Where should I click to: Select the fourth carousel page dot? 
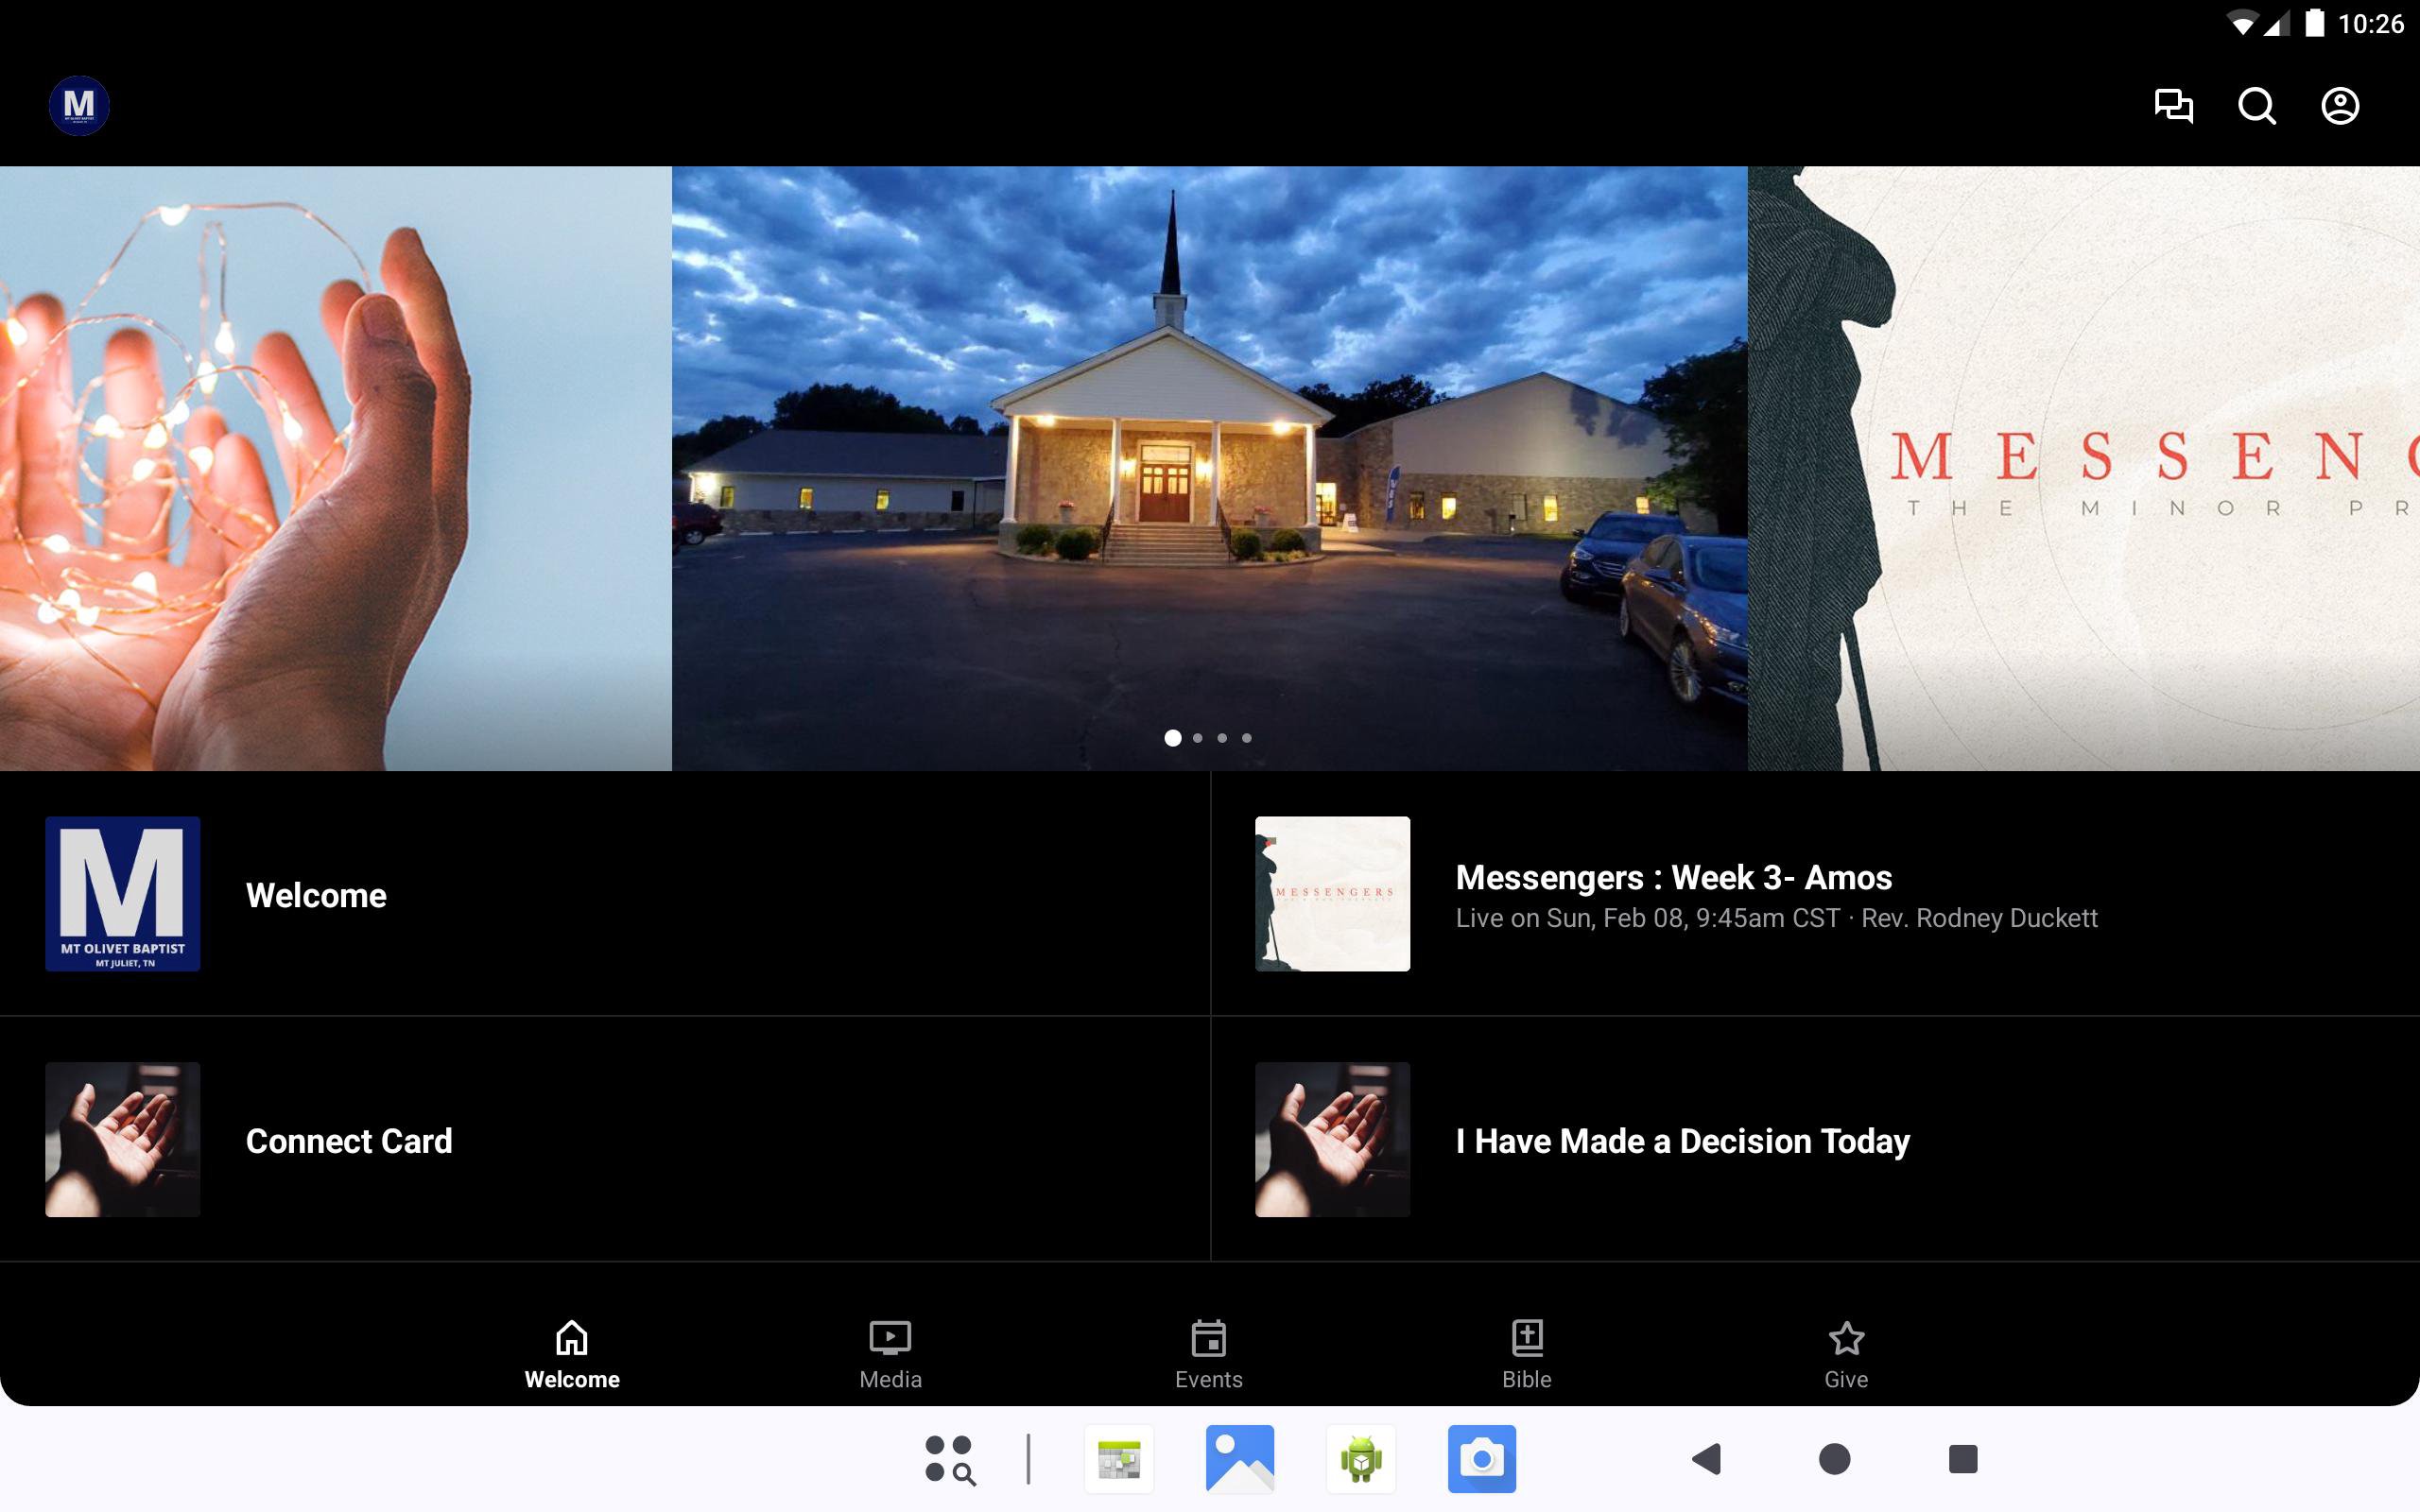tap(1247, 738)
